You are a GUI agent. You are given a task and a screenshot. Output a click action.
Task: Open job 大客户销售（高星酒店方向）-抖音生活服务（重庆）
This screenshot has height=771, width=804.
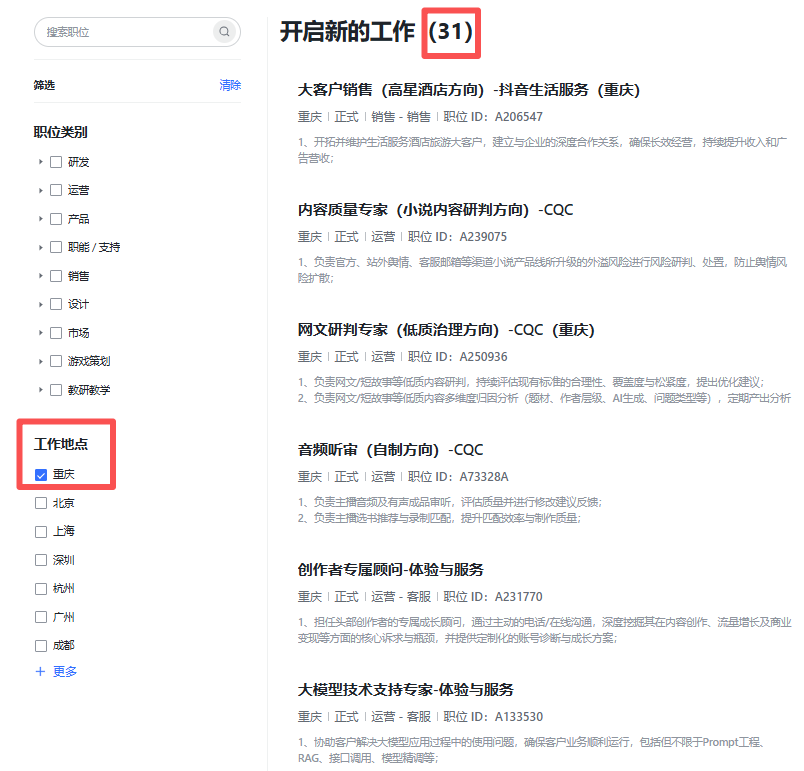[469, 90]
